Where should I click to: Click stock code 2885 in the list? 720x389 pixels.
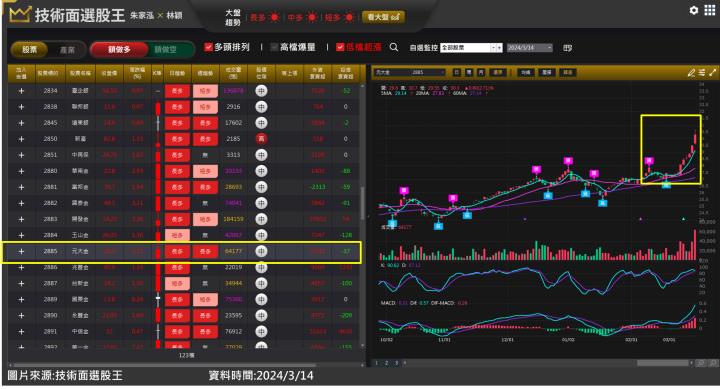51,251
